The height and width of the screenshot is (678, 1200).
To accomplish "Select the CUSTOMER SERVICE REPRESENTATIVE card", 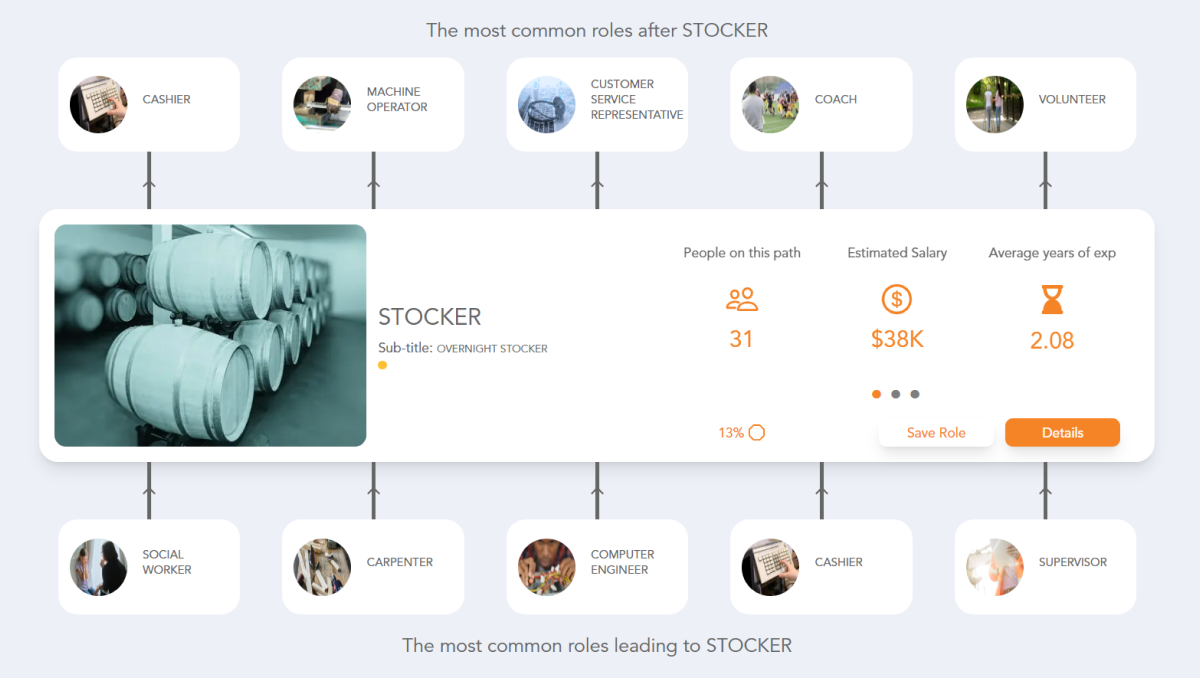I will (597, 103).
